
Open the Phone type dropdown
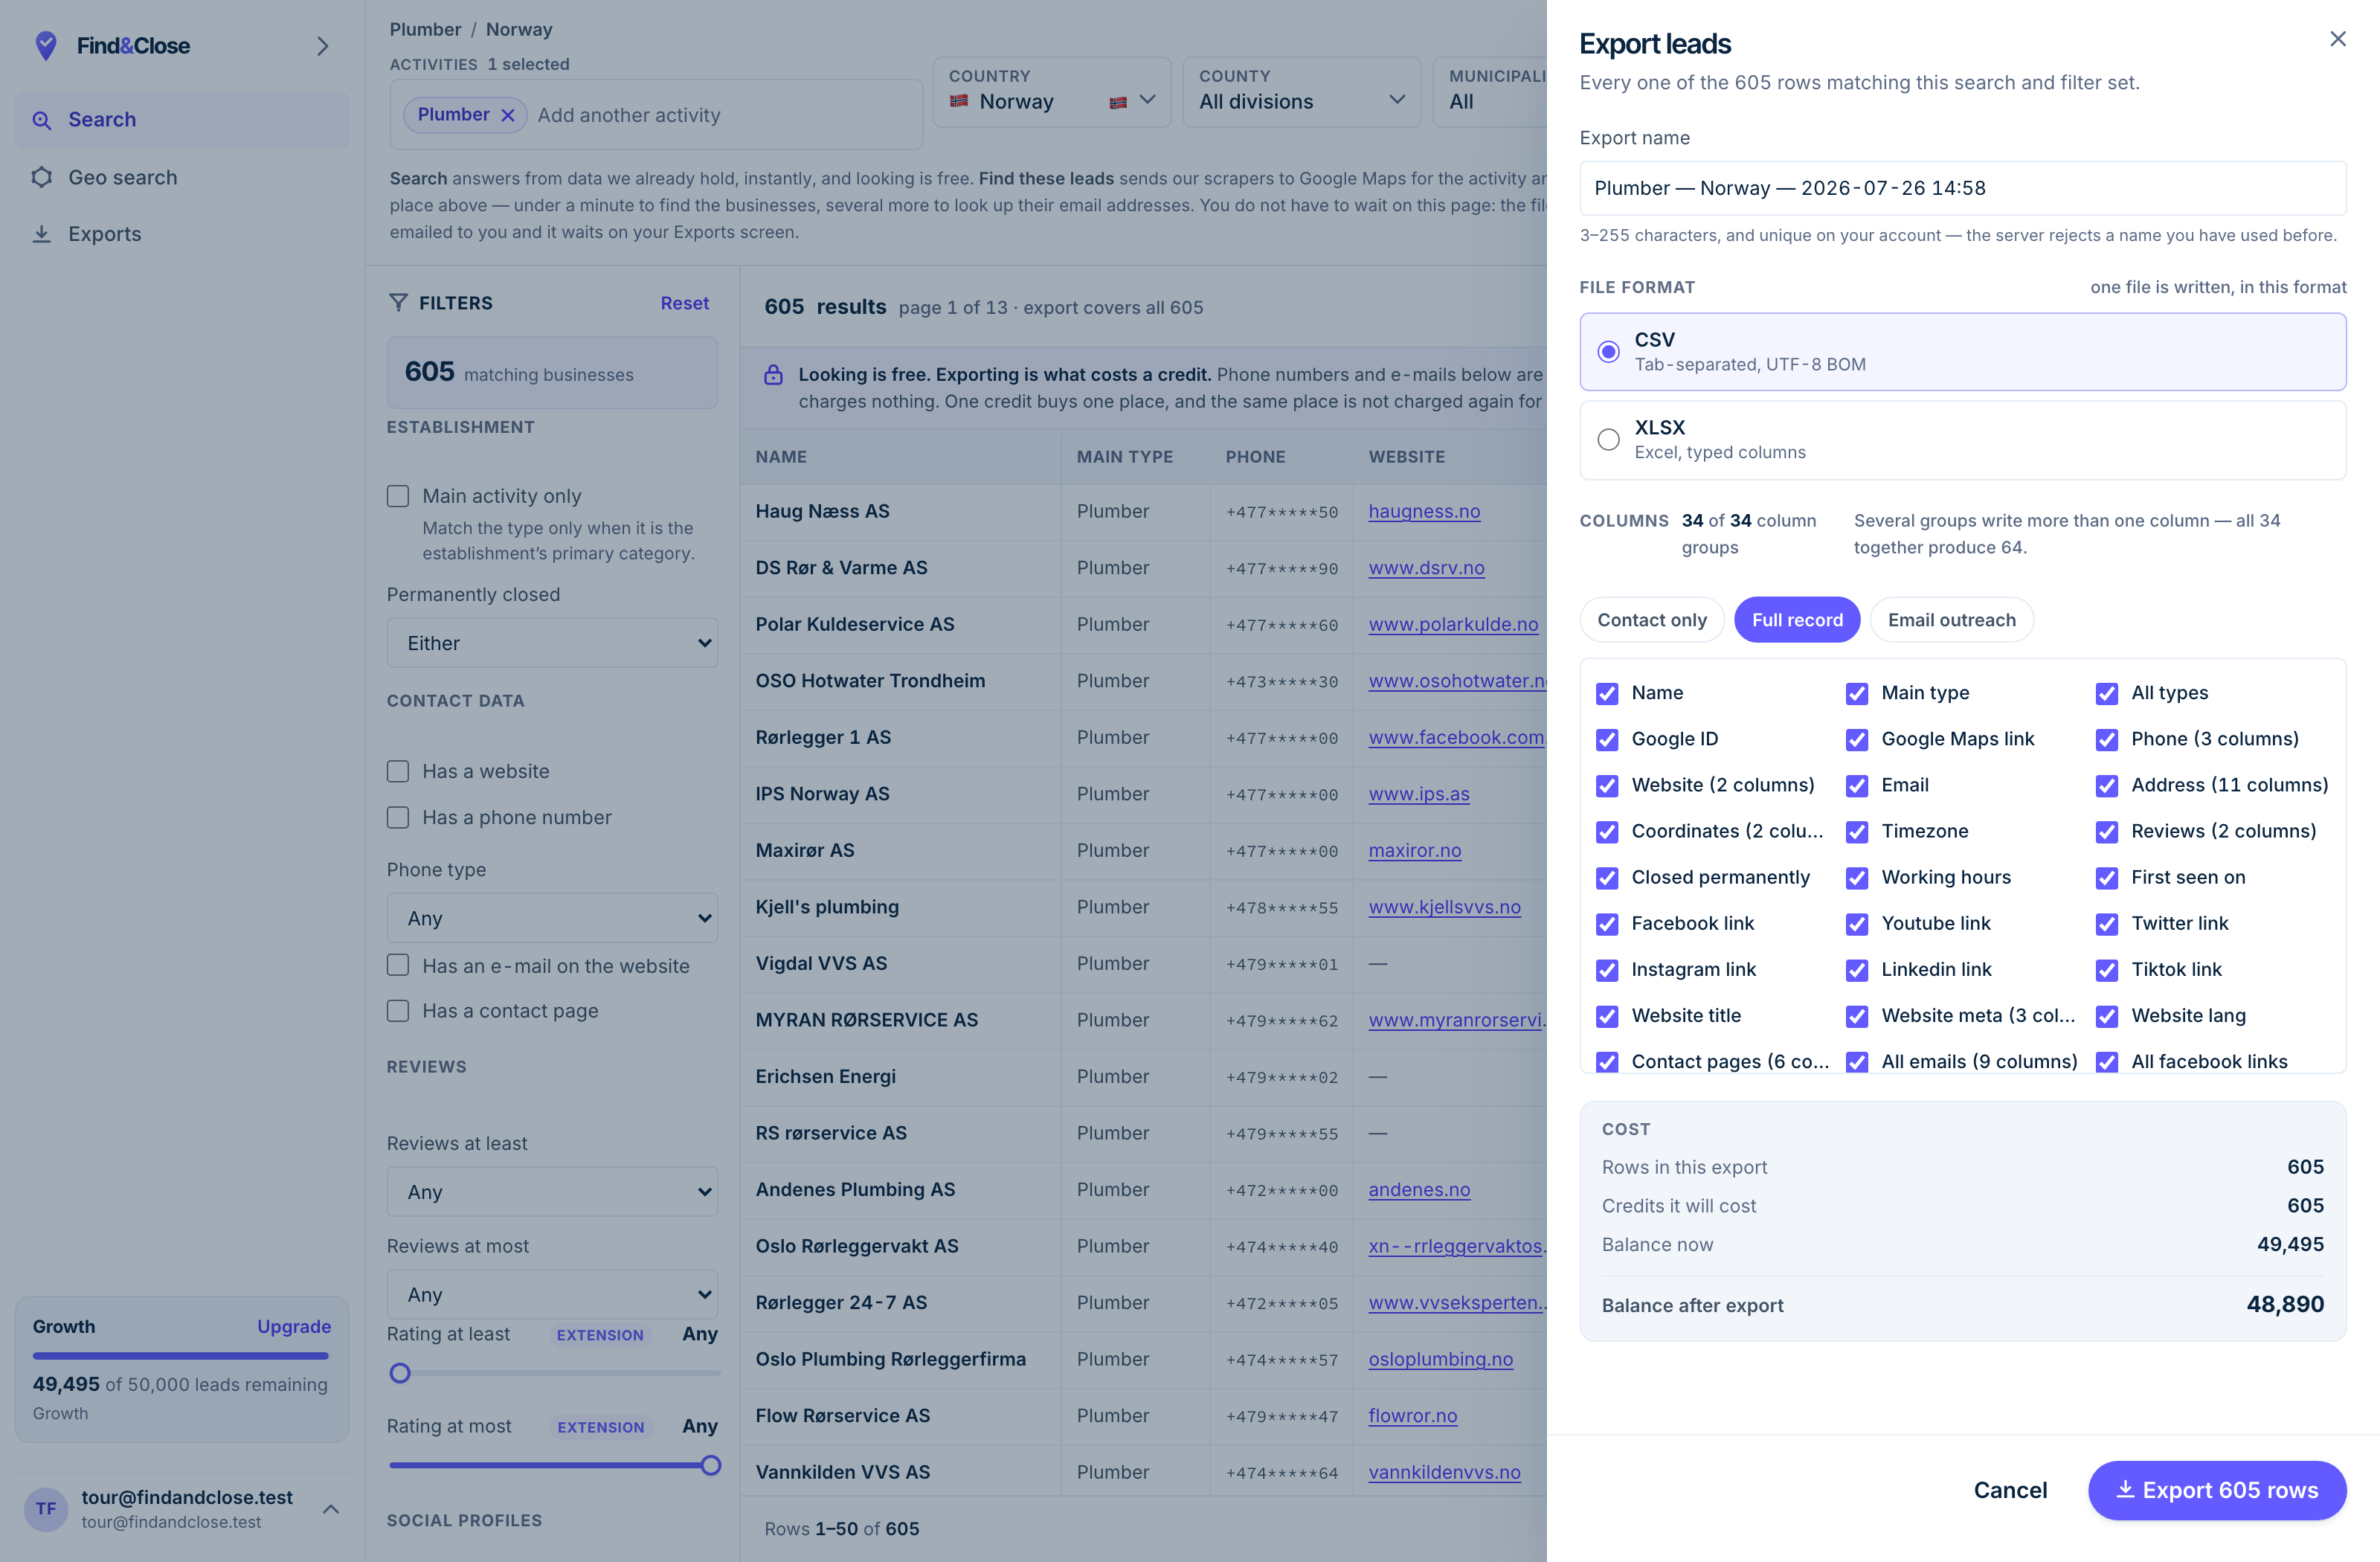coord(552,918)
